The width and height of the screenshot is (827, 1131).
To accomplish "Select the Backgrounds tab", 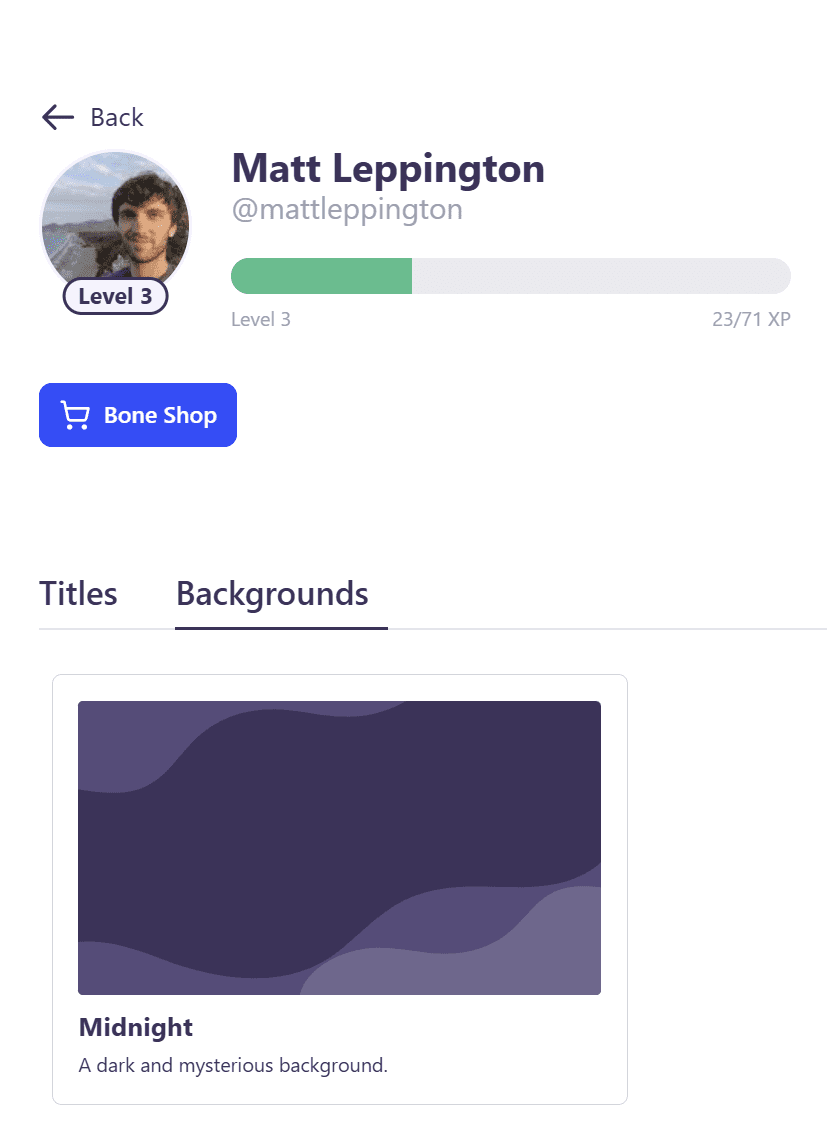I will pos(272,593).
